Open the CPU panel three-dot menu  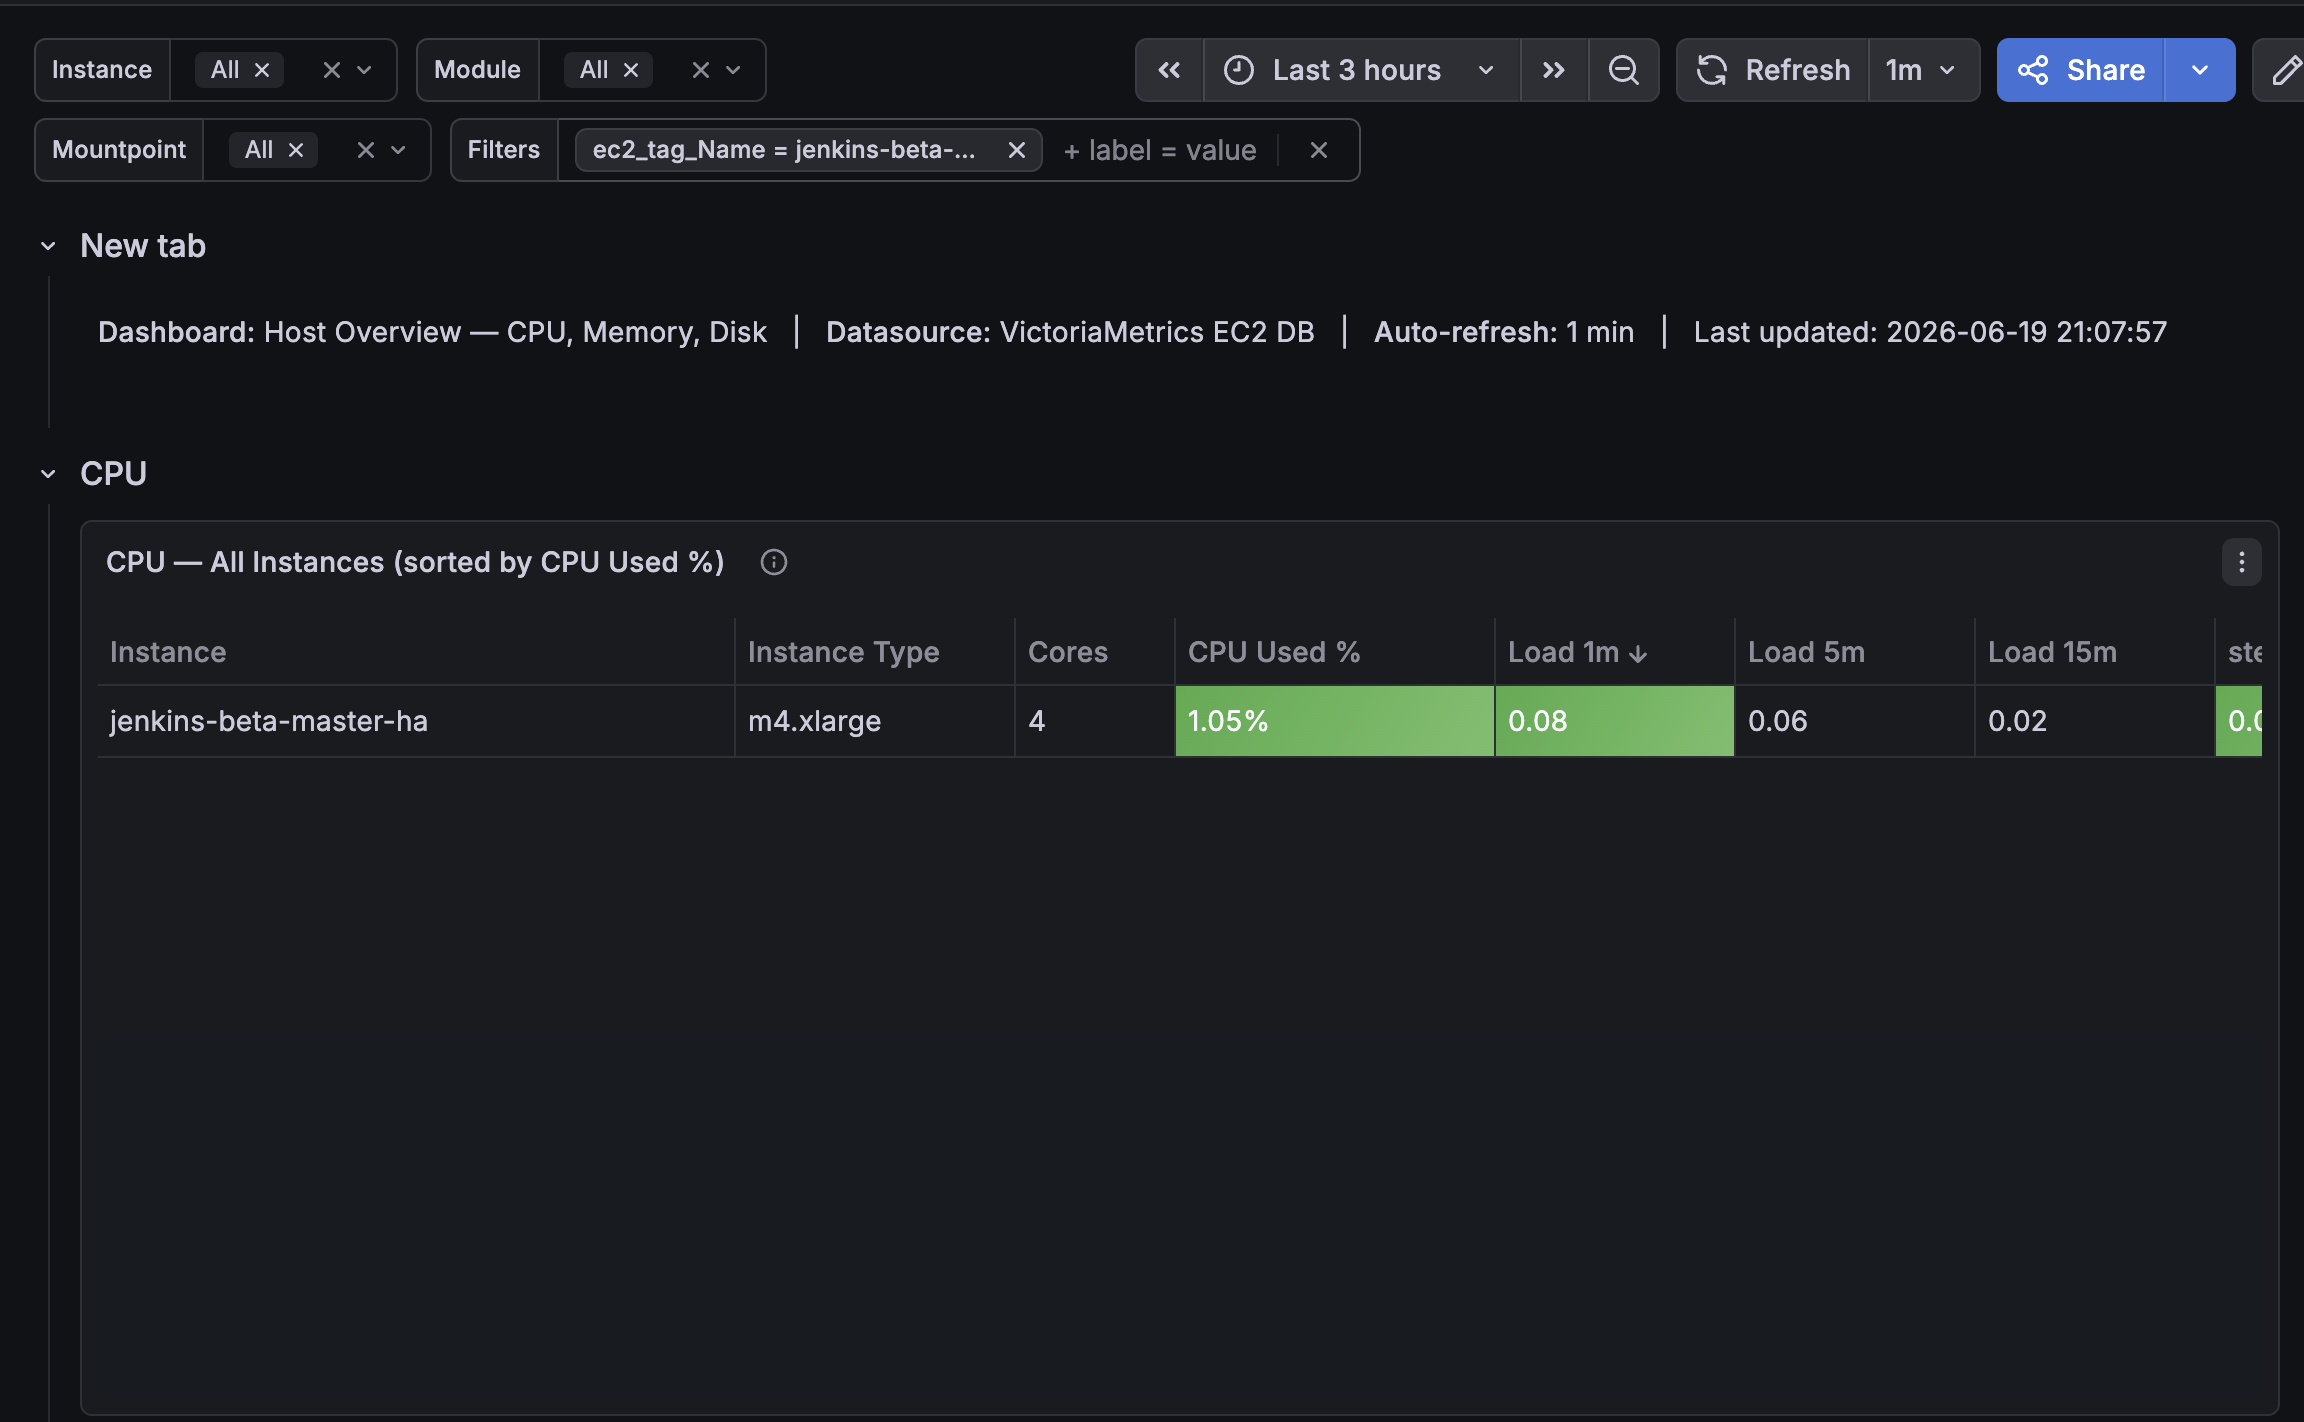coord(2241,562)
